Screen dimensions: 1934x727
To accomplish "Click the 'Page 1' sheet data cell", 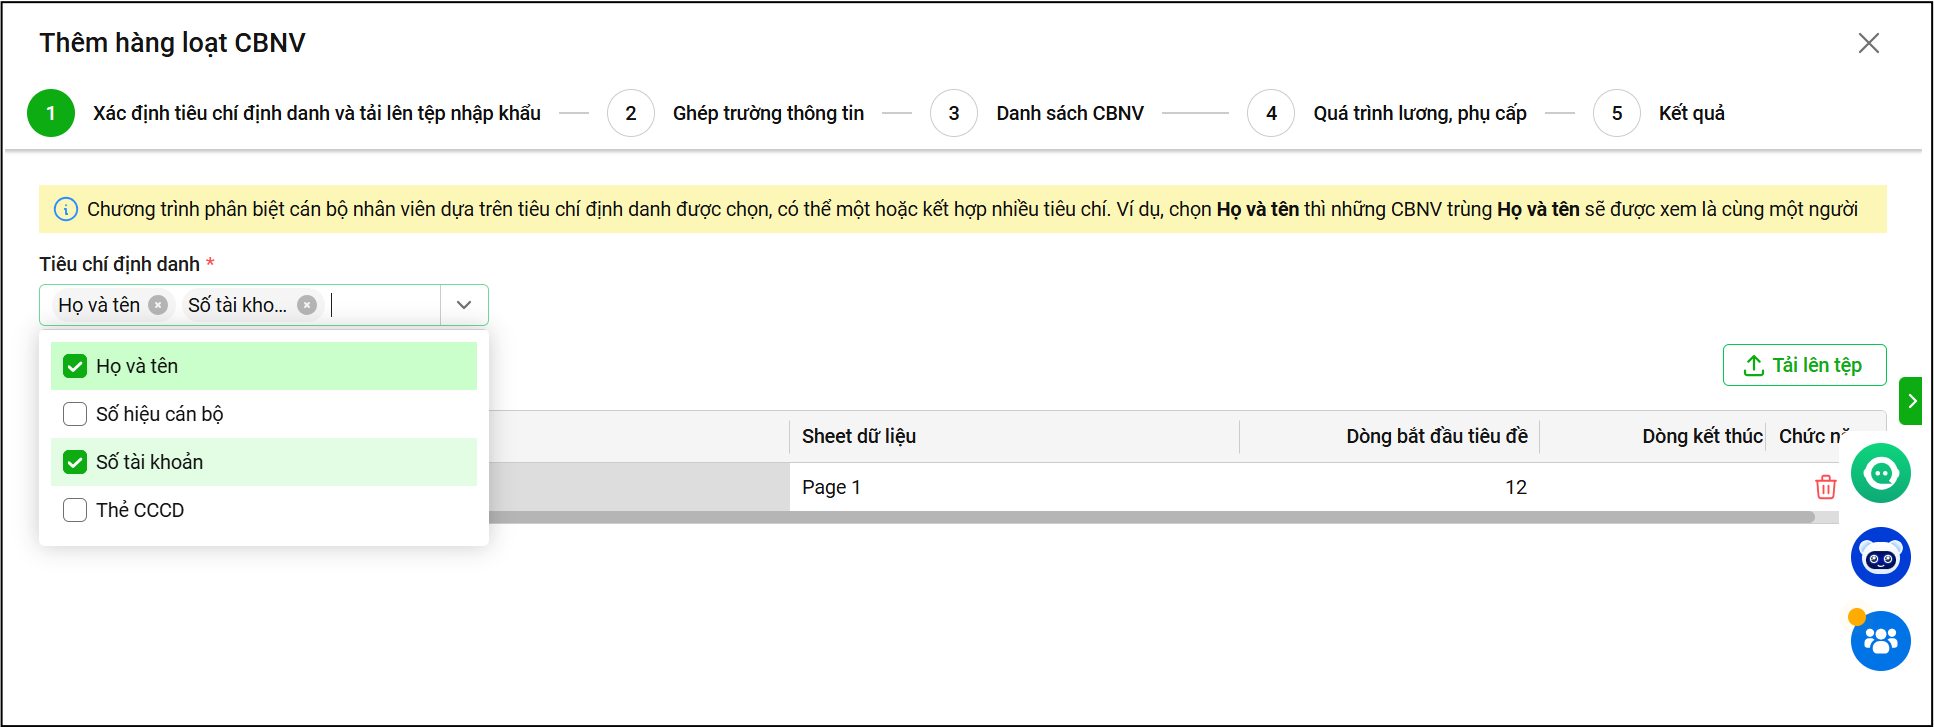I will coord(831,487).
